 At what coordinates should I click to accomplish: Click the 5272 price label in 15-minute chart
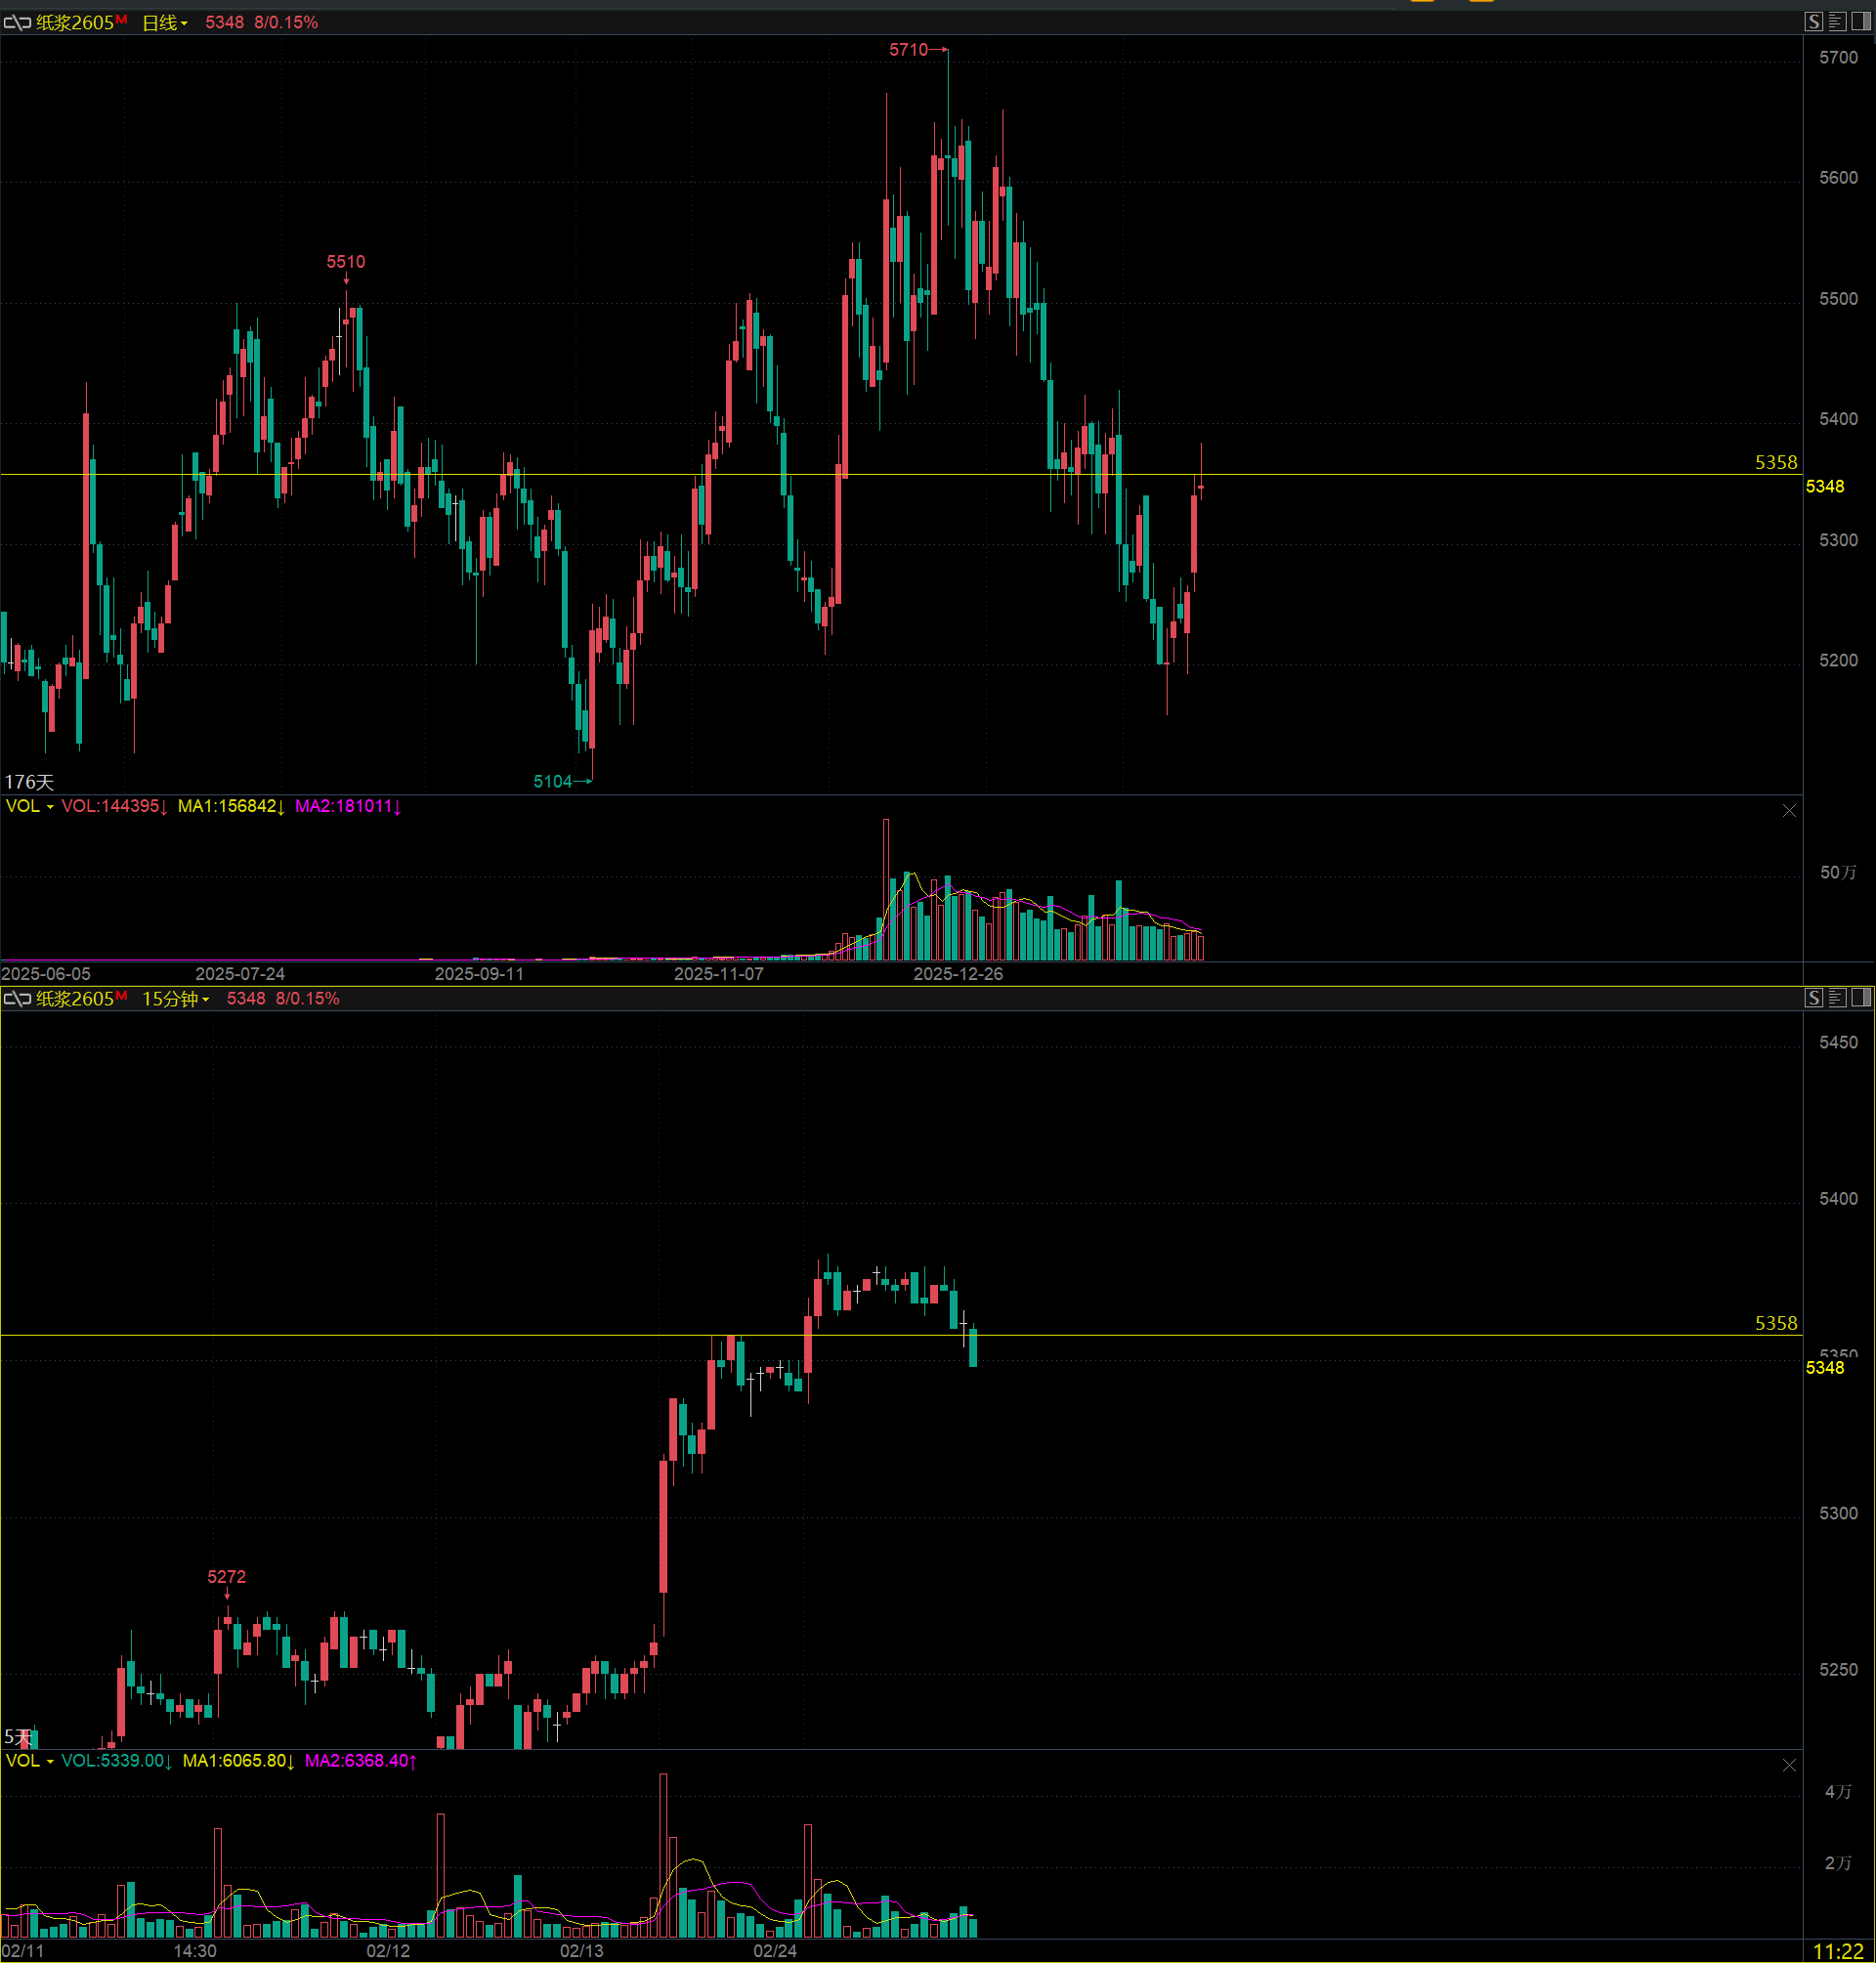[226, 1577]
